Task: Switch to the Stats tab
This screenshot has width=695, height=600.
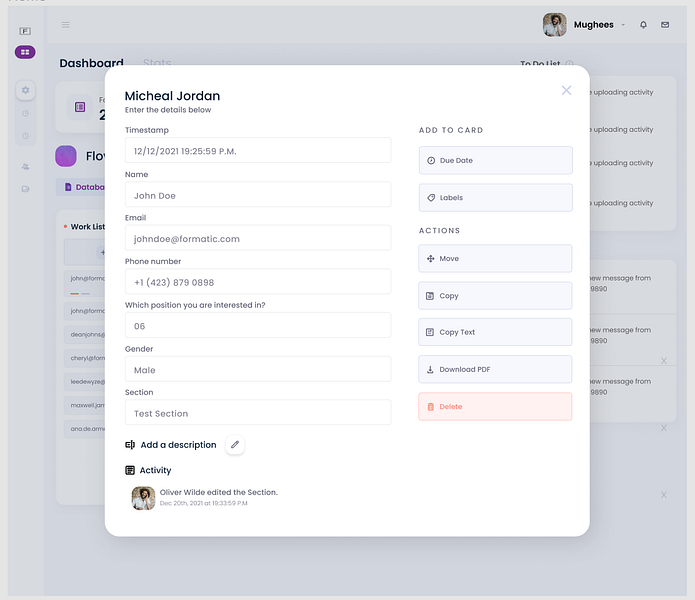Action: tap(157, 63)
